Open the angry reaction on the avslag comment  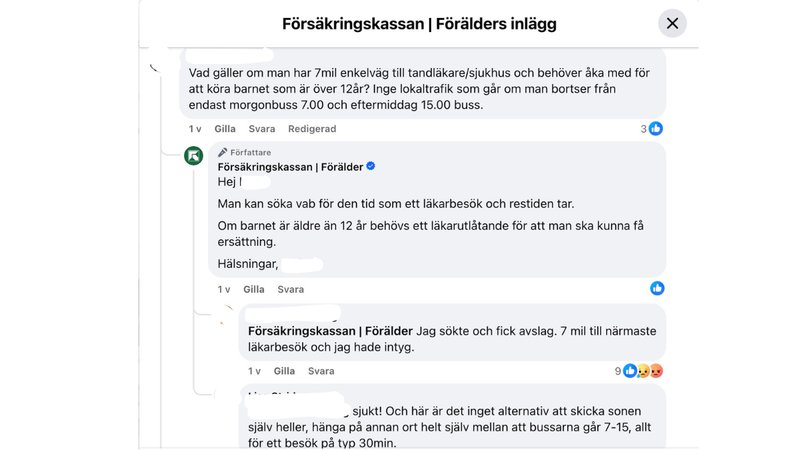click(657, 371)
